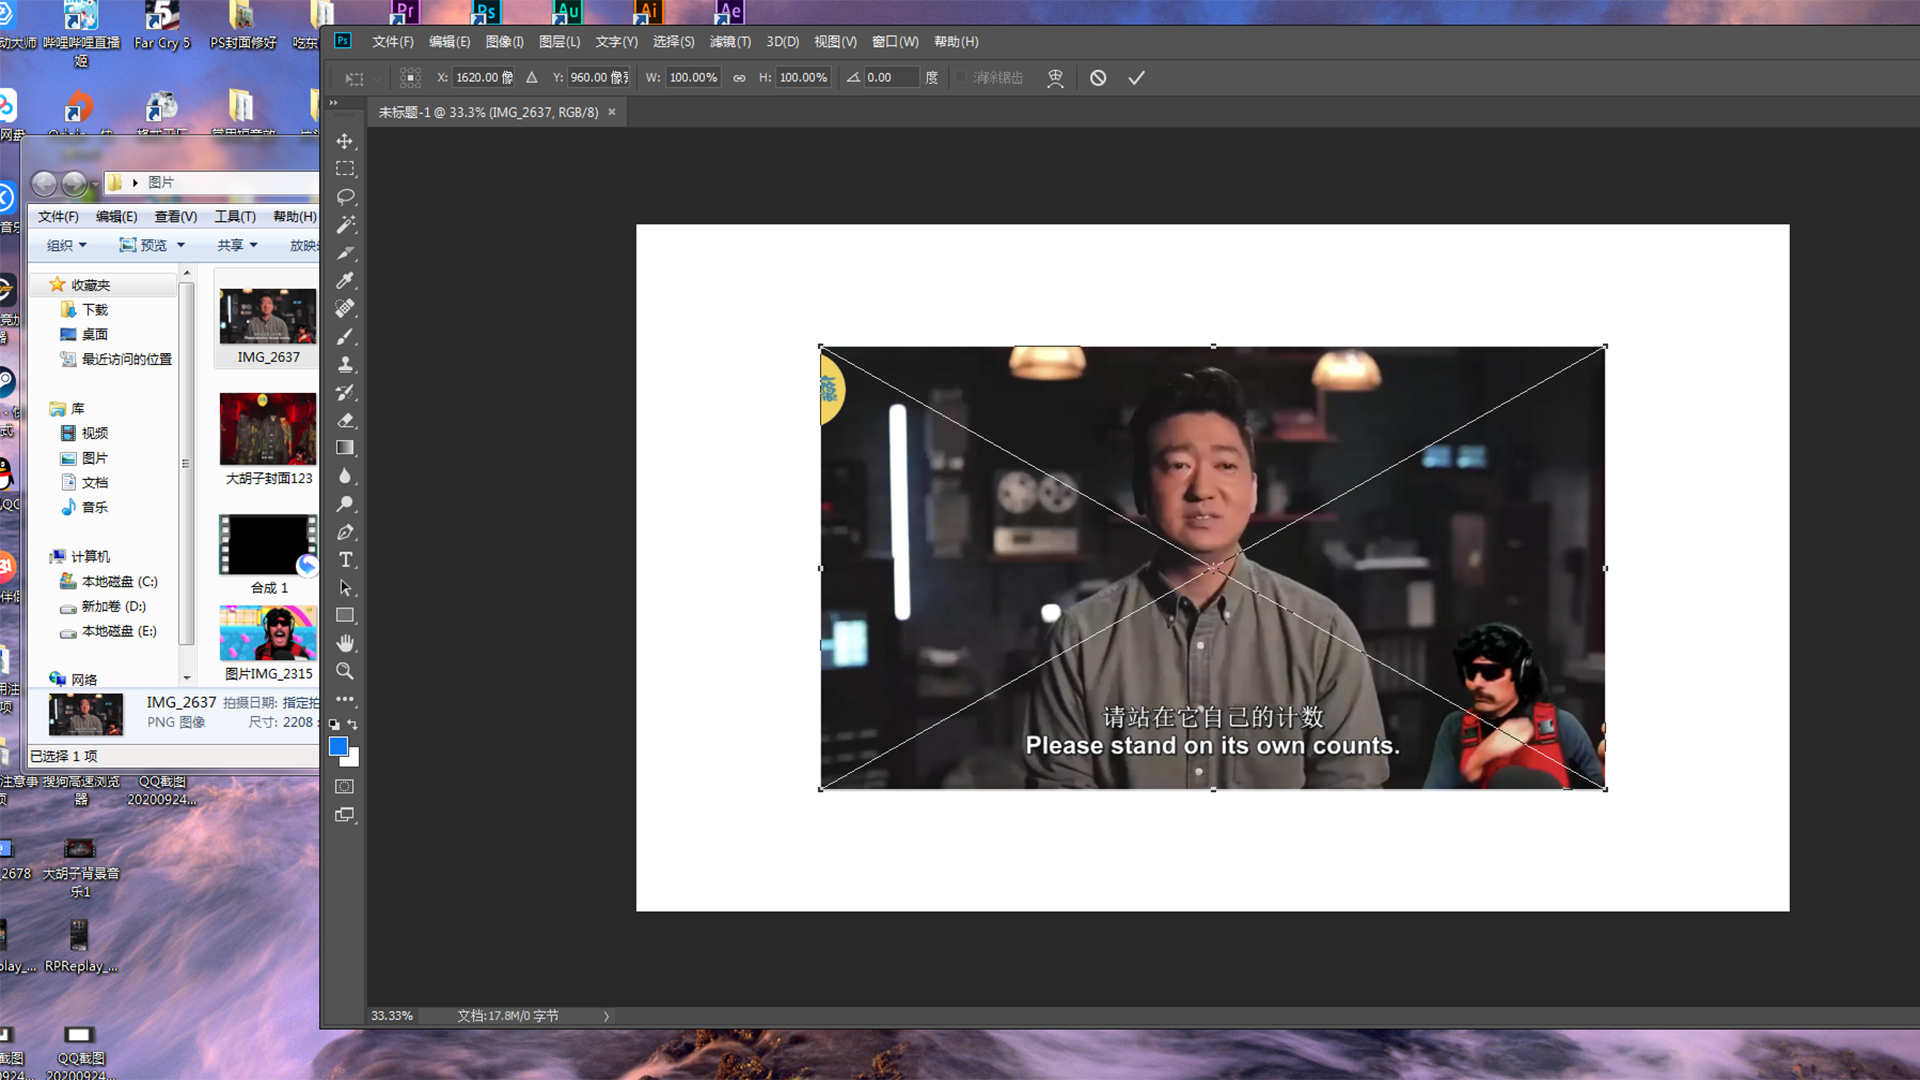Select the Healing Brush tool

pyautogui.click(x=345, y=308)
